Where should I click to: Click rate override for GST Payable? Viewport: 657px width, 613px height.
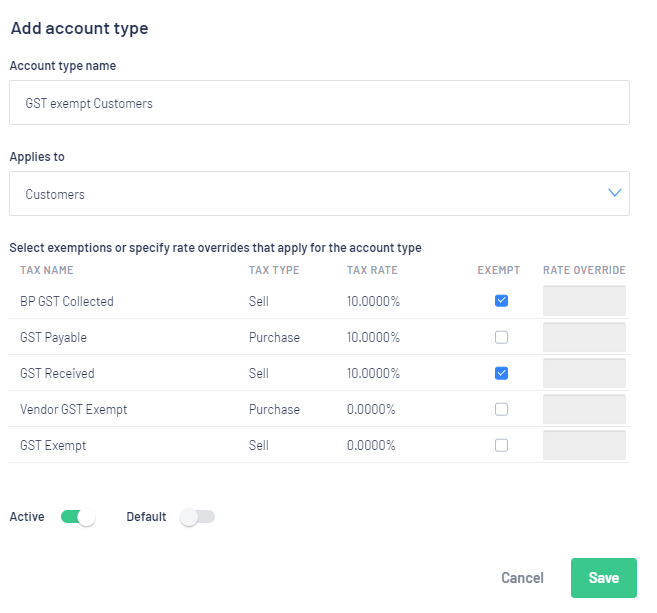pos(584,337)
